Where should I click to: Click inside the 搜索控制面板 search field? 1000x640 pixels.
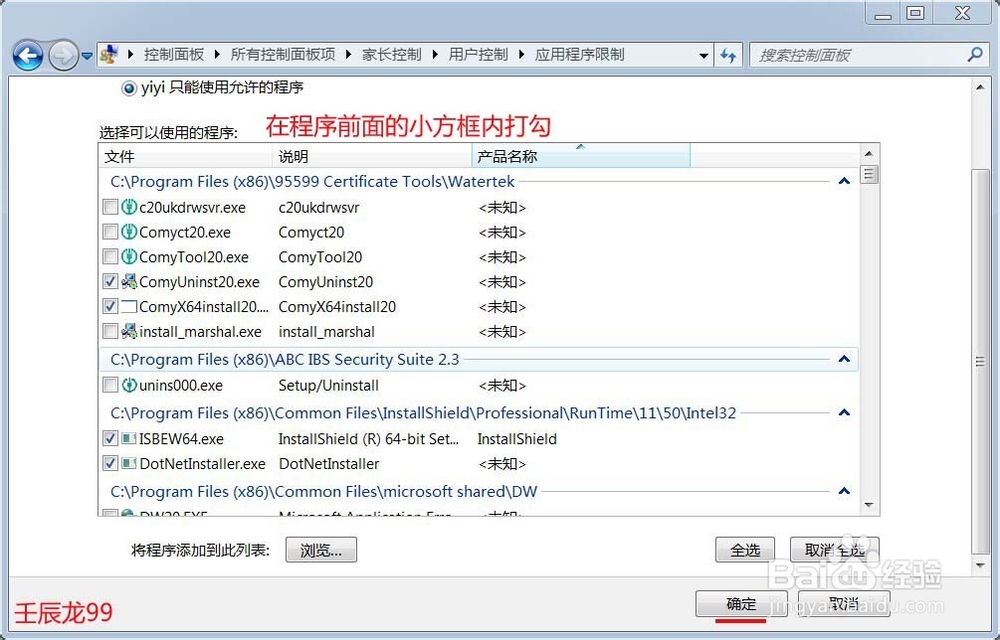860,54
